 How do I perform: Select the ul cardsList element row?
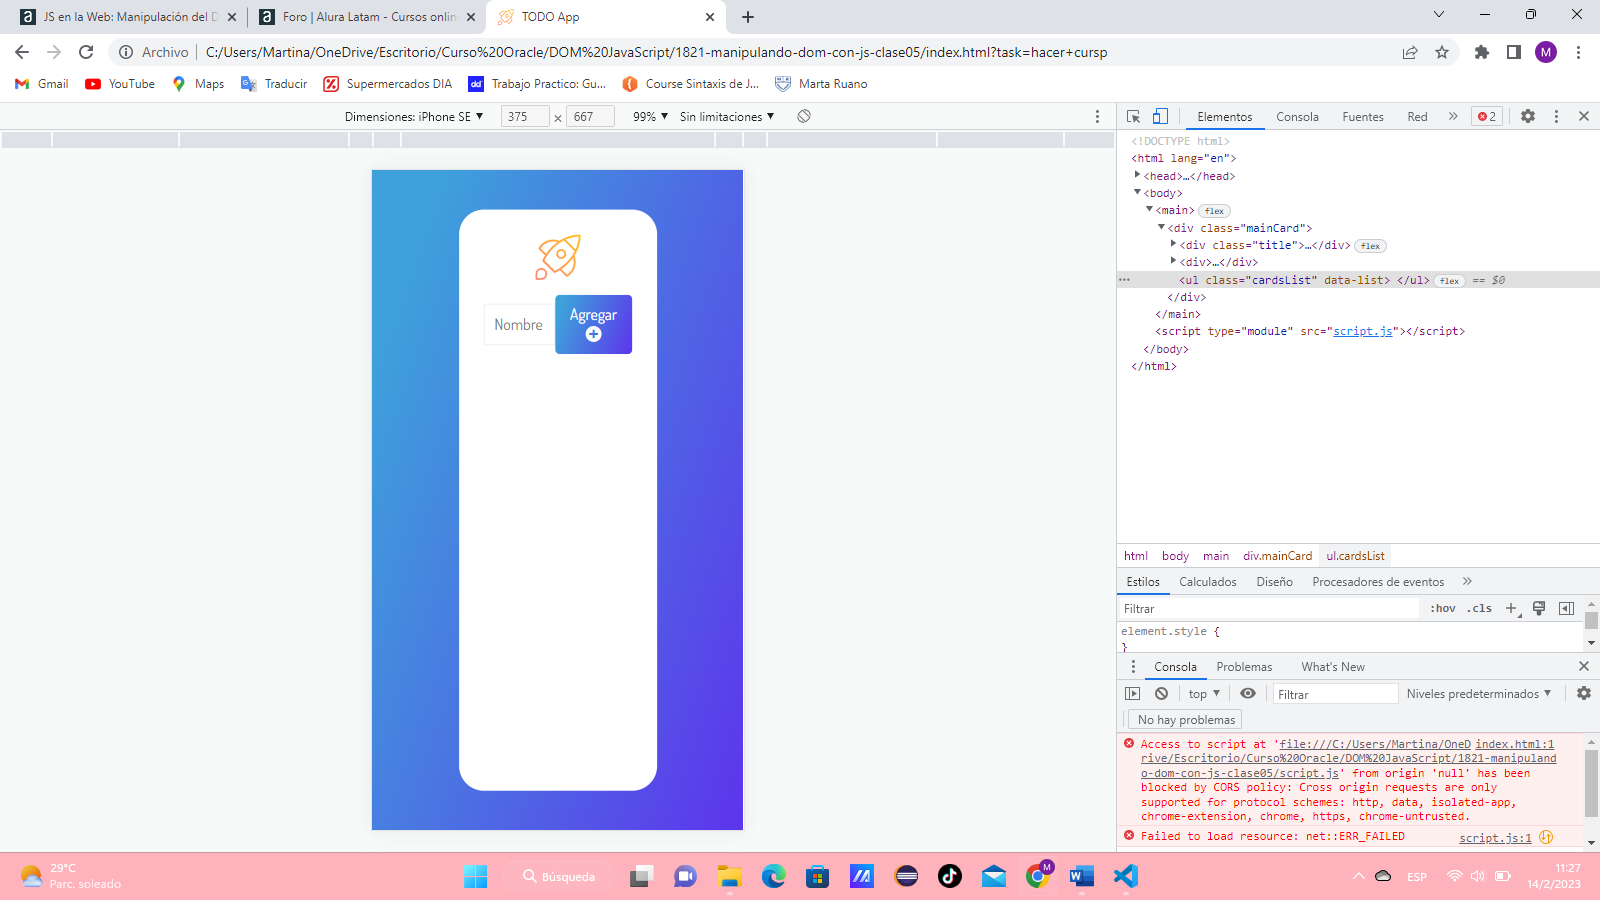(x=1358, y=280)
